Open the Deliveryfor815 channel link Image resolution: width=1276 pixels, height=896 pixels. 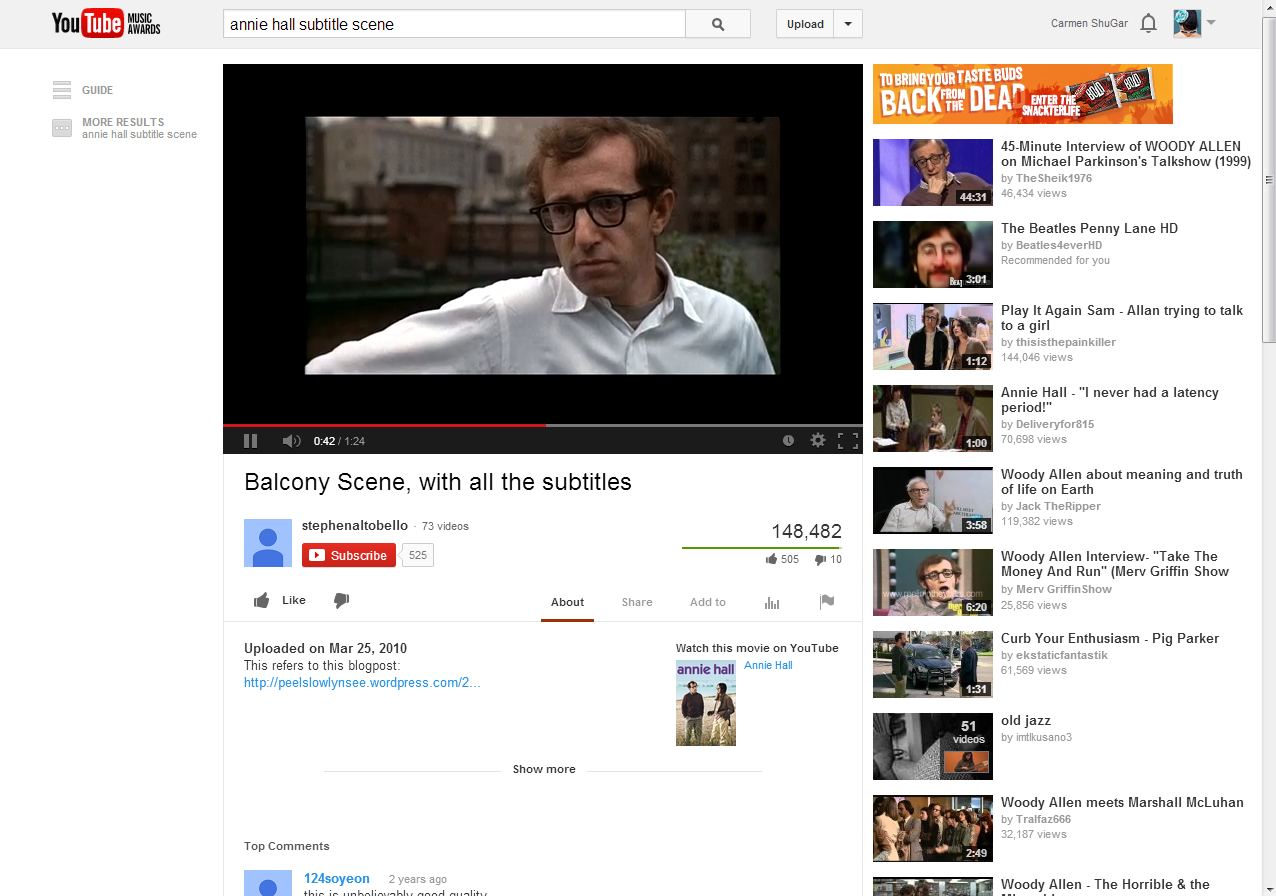[x=1055, y=424]
